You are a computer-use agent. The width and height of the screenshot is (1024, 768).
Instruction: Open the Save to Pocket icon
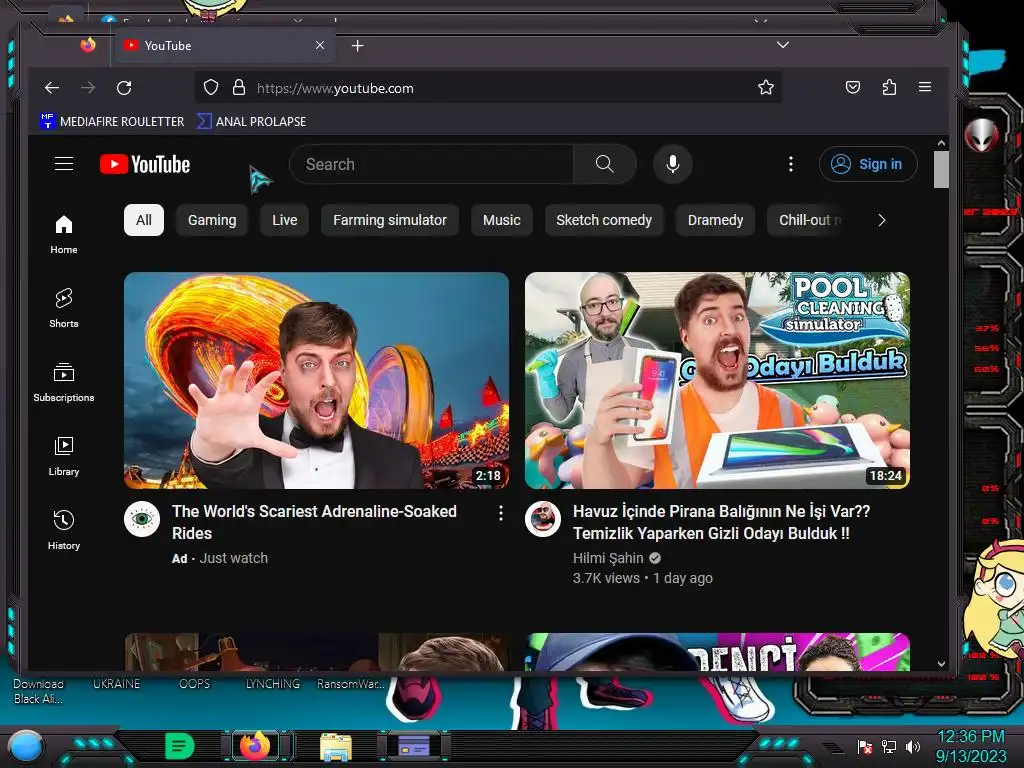point(853,88)
